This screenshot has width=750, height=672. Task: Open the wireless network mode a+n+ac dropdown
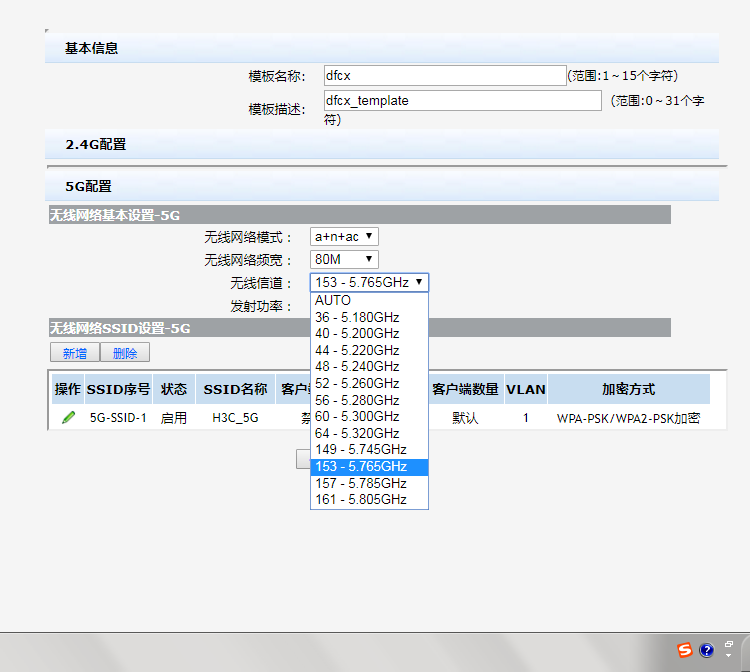tap(344, 236)
